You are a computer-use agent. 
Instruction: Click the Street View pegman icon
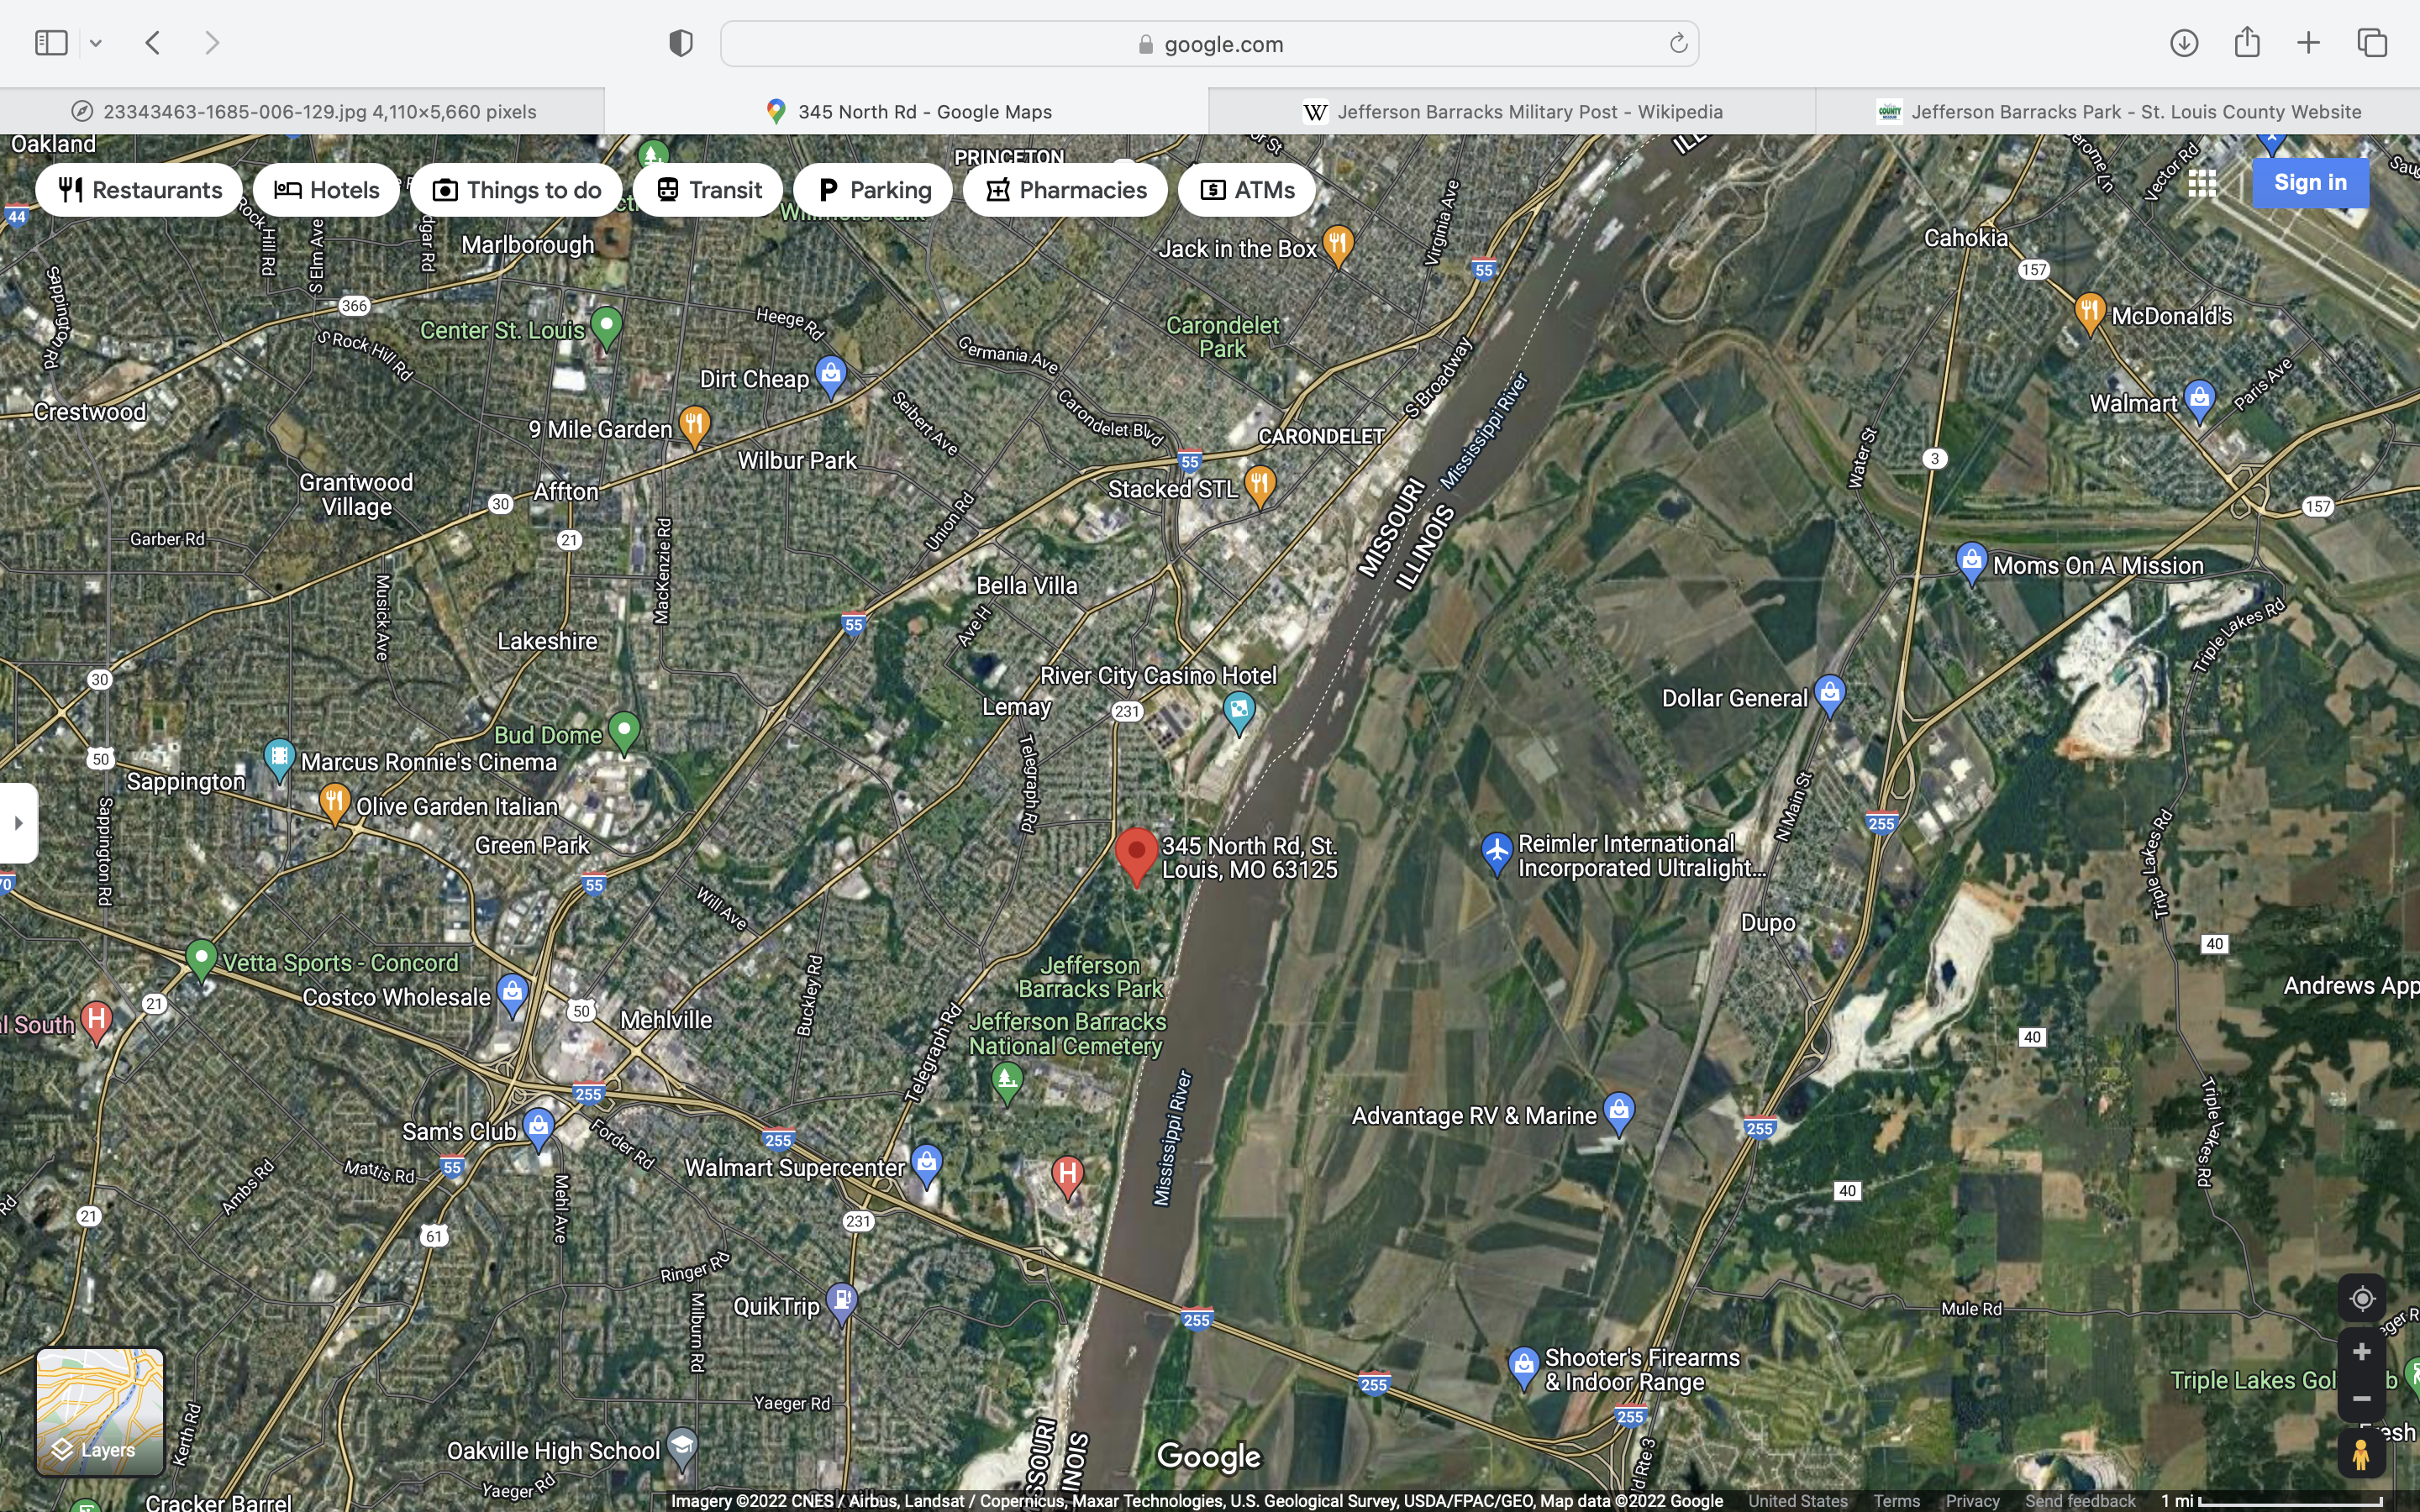2361,1454
